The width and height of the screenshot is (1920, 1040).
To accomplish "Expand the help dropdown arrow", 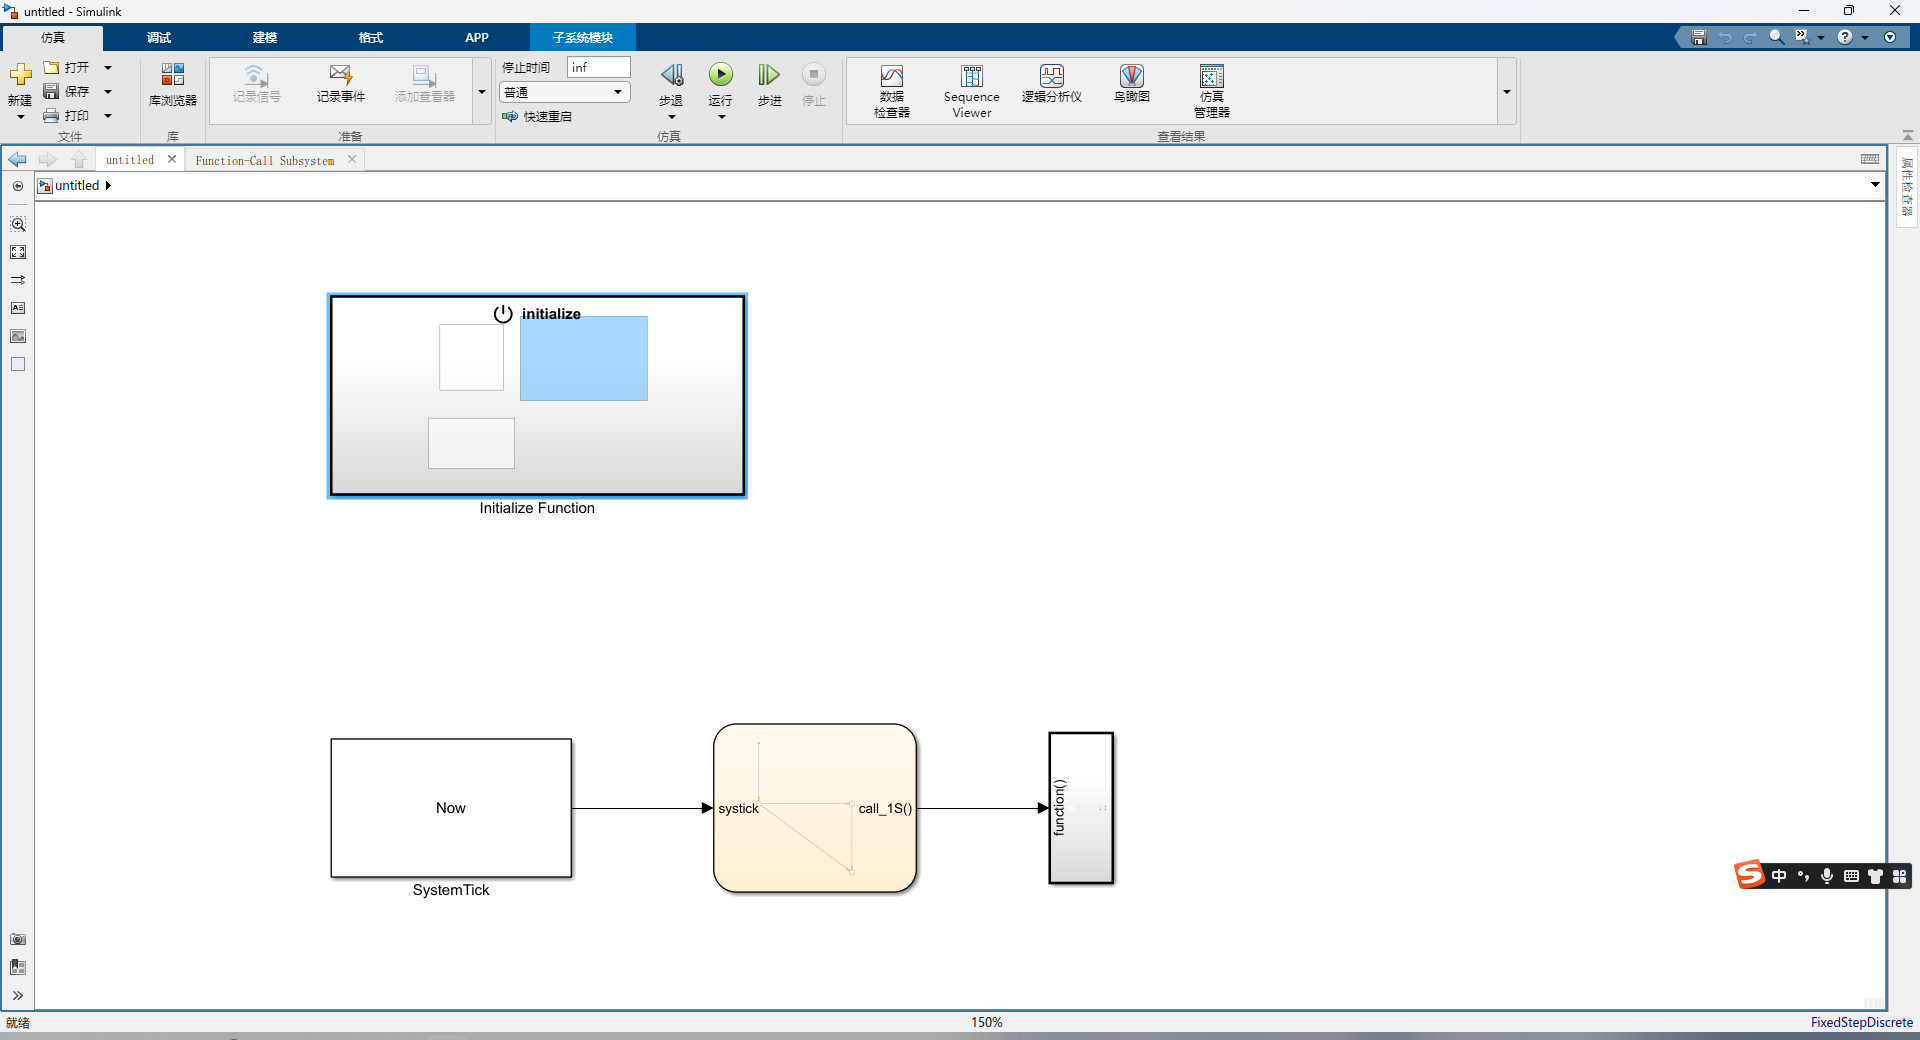I will point(1865,38).
